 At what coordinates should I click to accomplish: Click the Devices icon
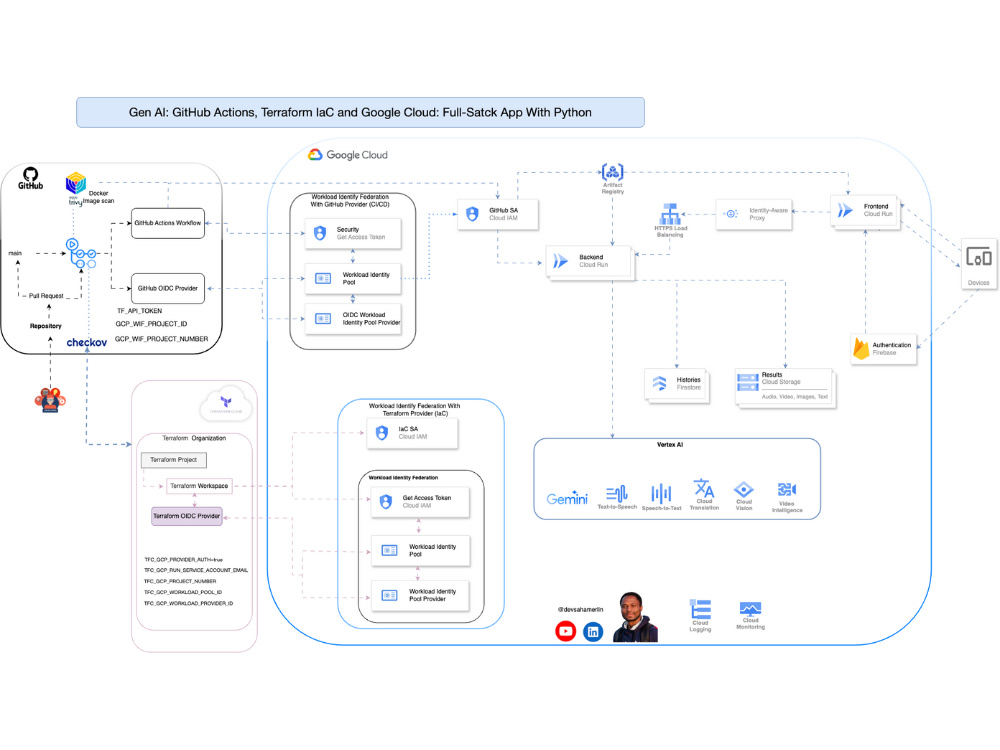[978, 258]
